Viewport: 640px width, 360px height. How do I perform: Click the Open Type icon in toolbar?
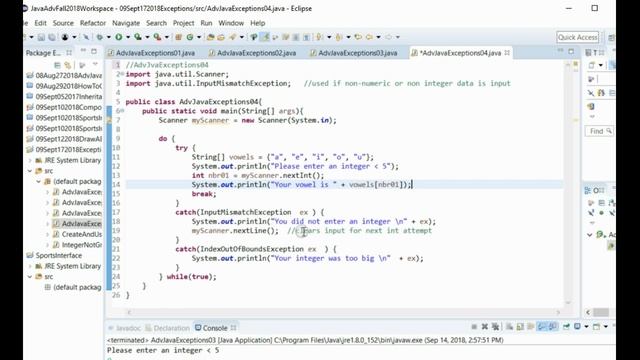pyautogui.click(x=211, y=37)
